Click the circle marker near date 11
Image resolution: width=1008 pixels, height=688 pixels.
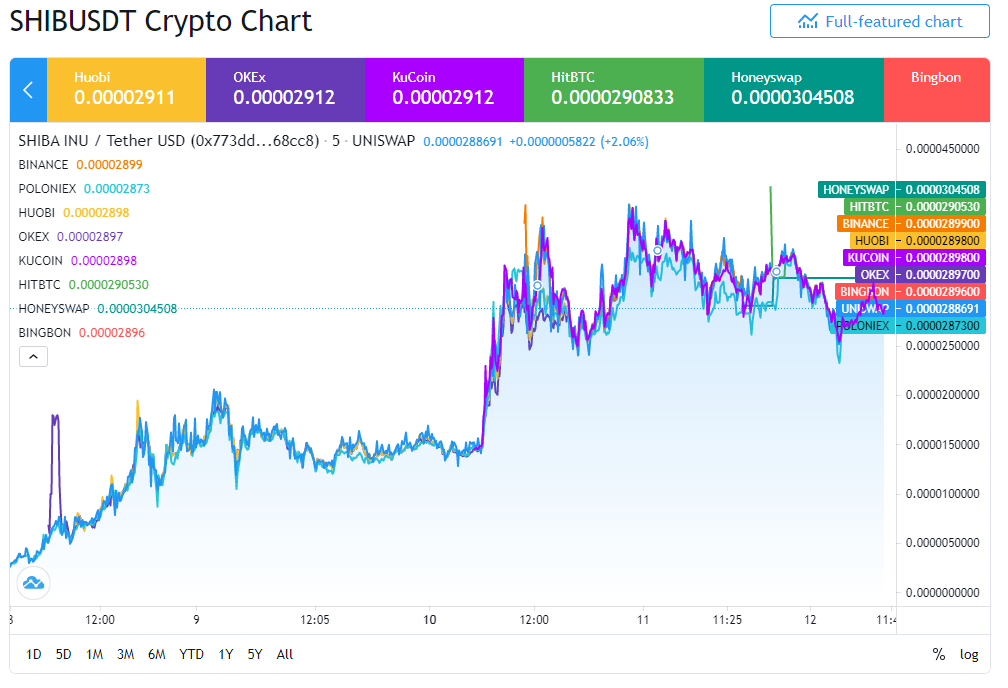658,250
